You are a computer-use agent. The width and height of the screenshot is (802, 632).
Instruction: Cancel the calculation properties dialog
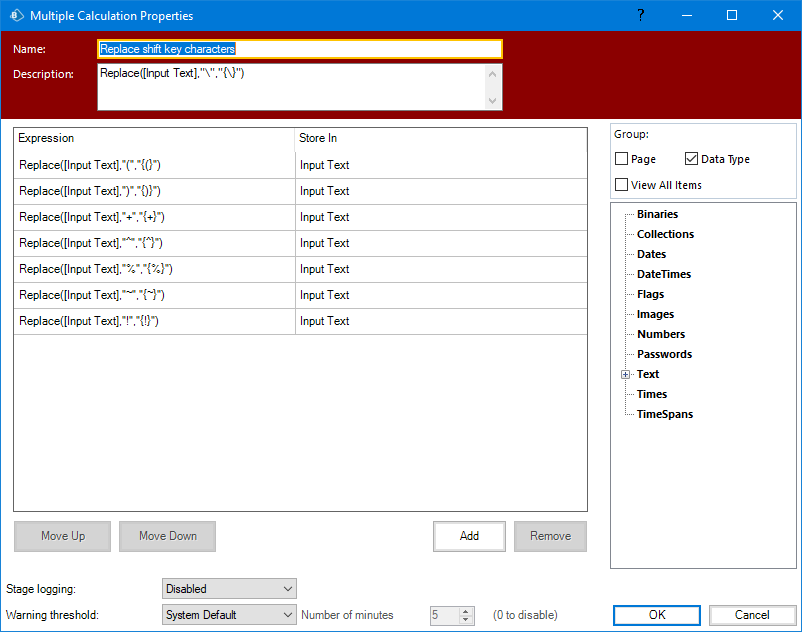point(752,615)
